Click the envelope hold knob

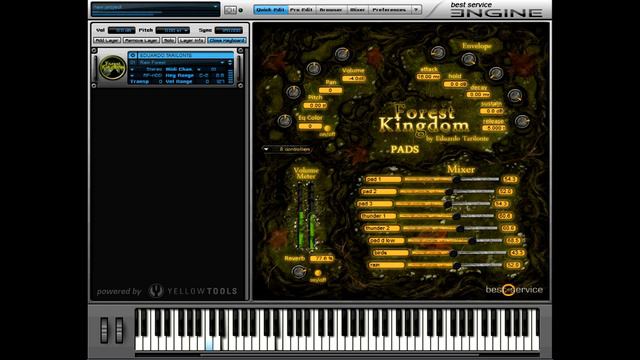tap(469, 60)
